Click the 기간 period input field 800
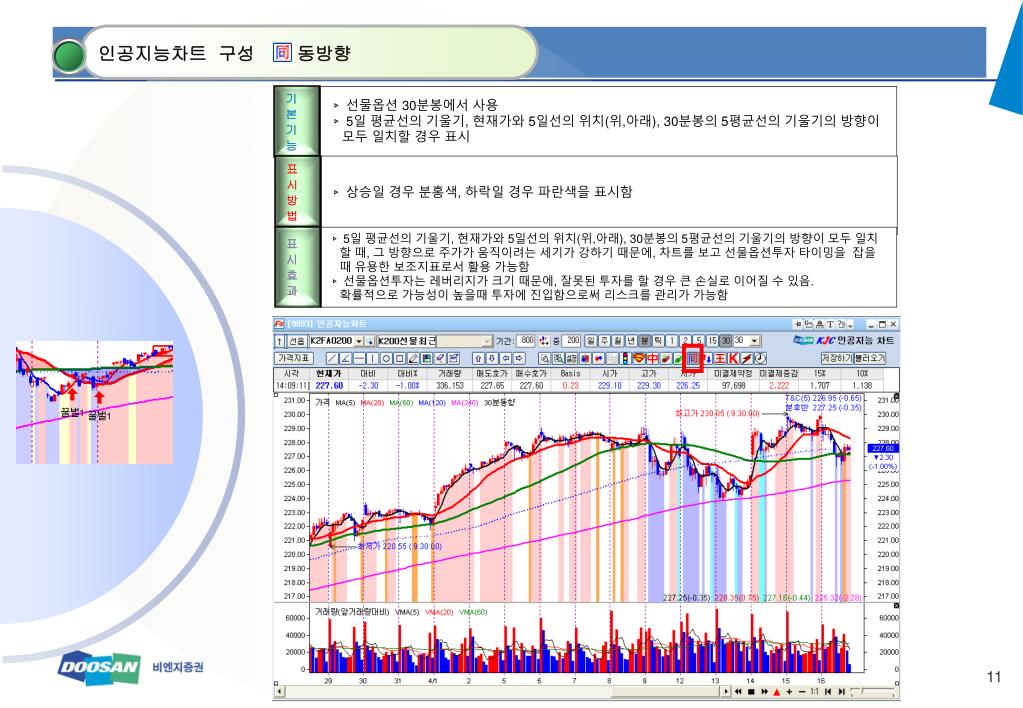 (525, 341)
